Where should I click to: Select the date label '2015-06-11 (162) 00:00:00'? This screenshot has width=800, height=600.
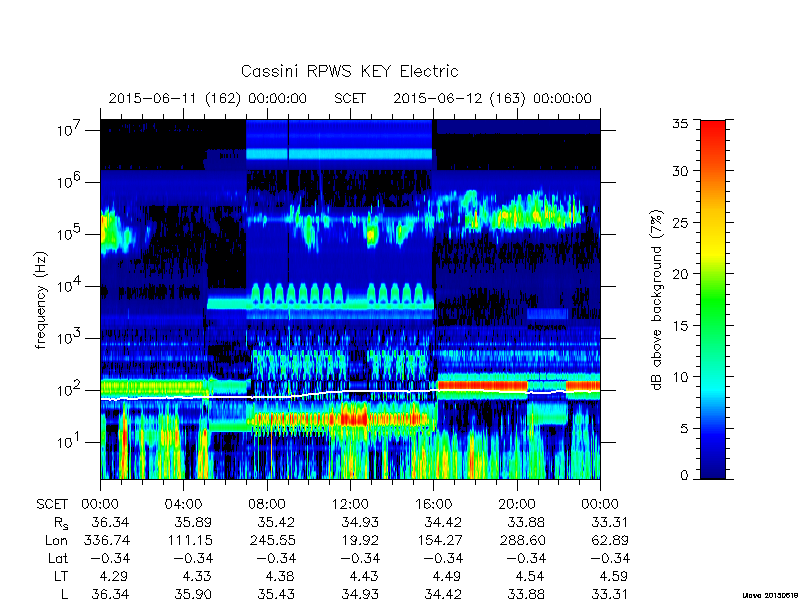click(x=208, y=98)
